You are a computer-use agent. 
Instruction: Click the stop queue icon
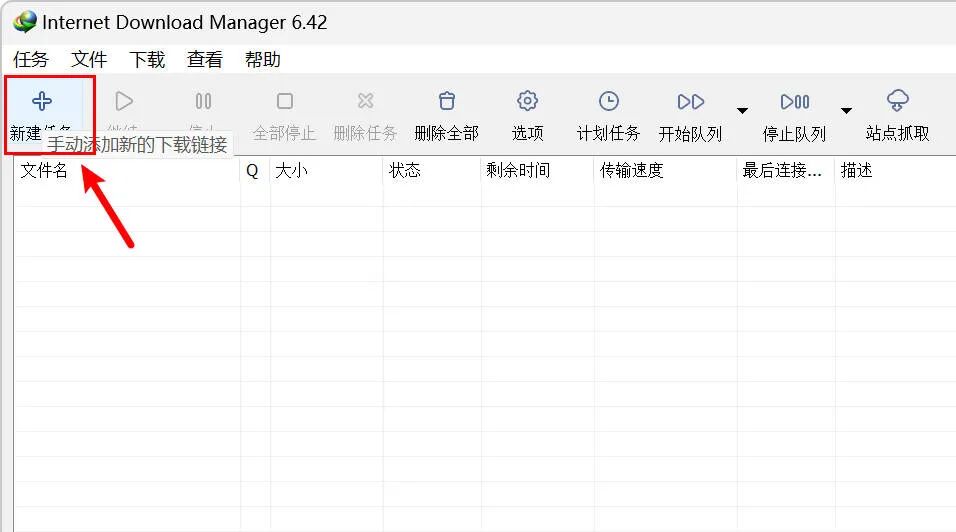point(795,101)
